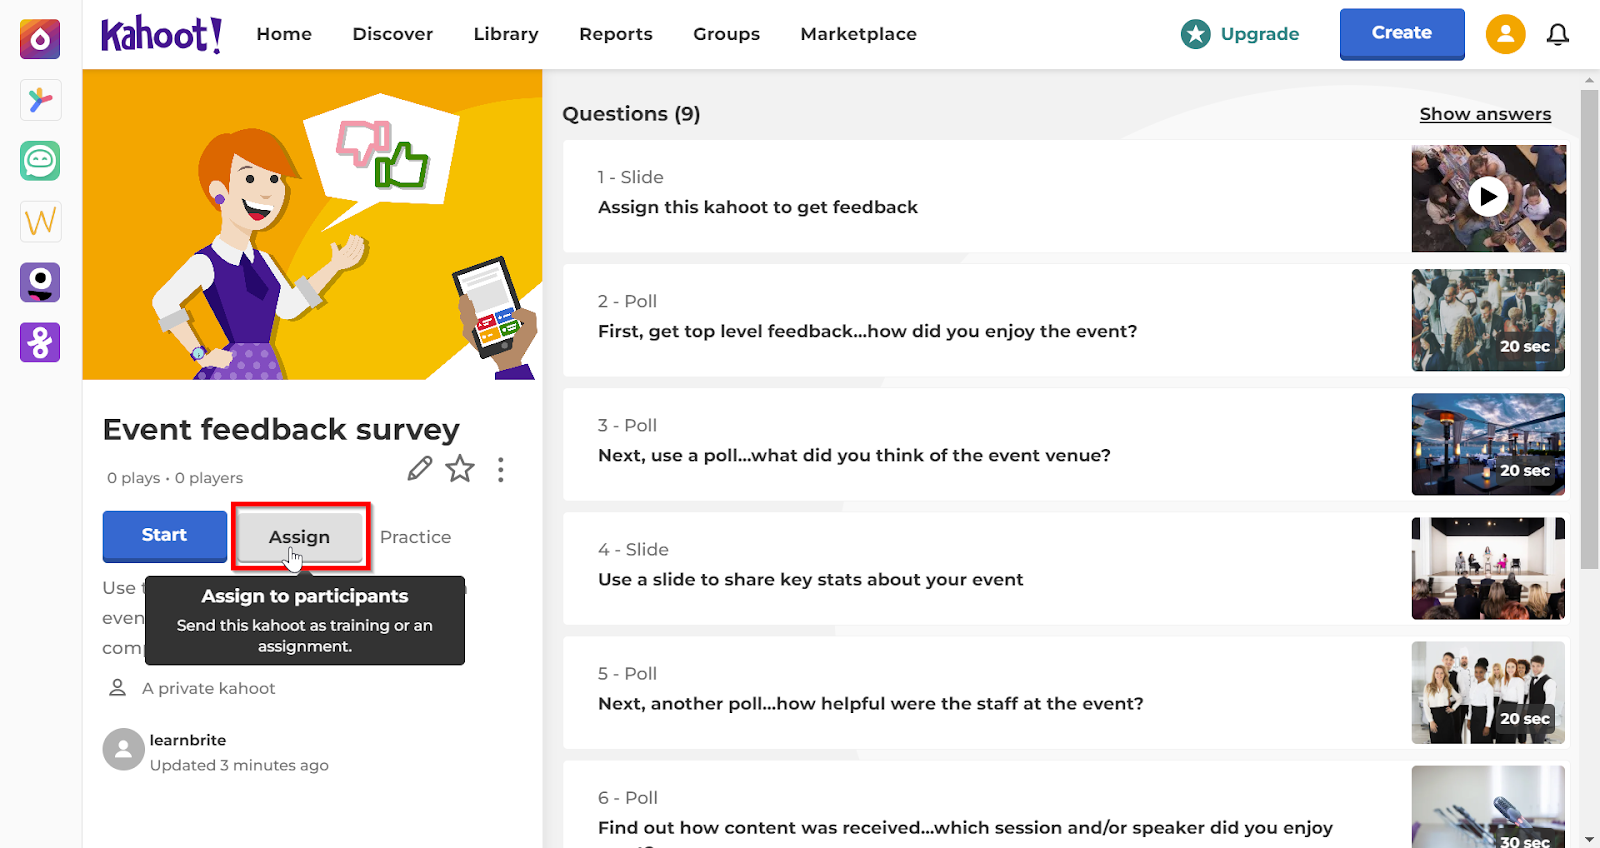The width and height of the screenshot is (1600, 848).
Task: Open the purple one-eyed character app icon
Action: (x=40, y=282)
